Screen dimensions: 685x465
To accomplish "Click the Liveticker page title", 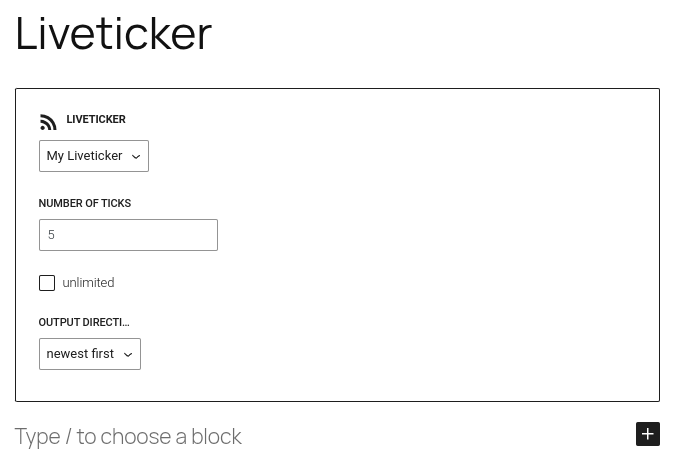I will pos(114,34).
